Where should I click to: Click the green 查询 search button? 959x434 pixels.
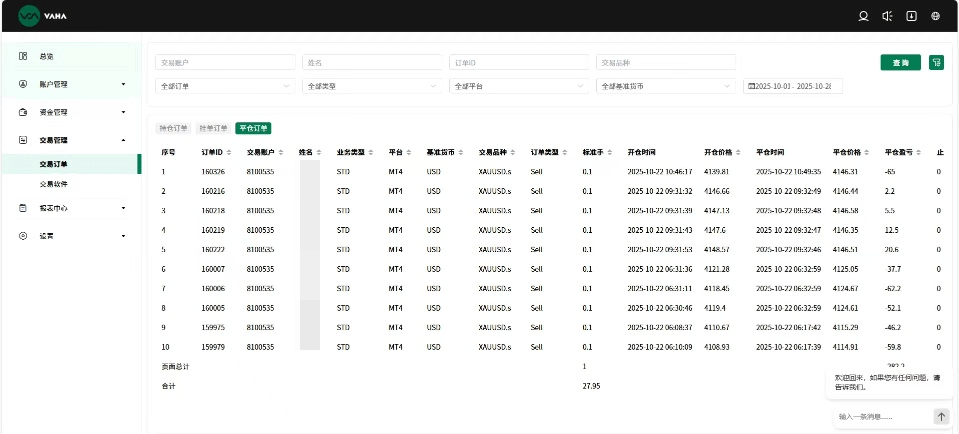point(900,62)
